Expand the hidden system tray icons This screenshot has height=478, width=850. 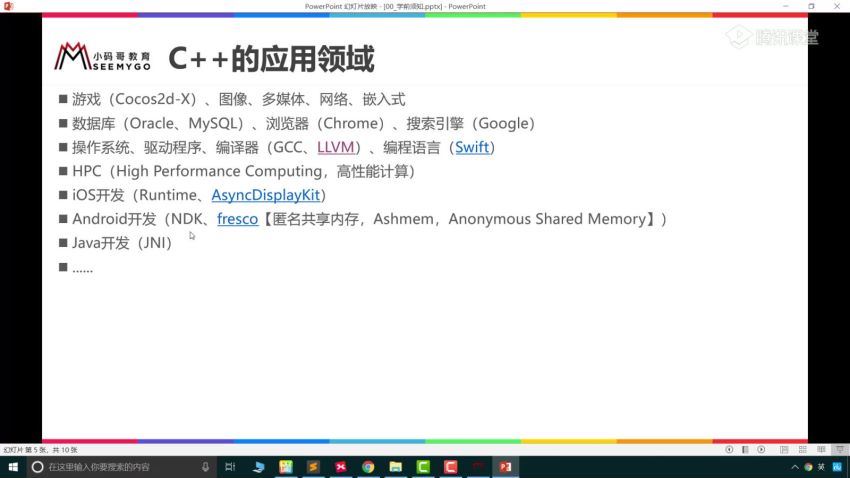(795, 467)
